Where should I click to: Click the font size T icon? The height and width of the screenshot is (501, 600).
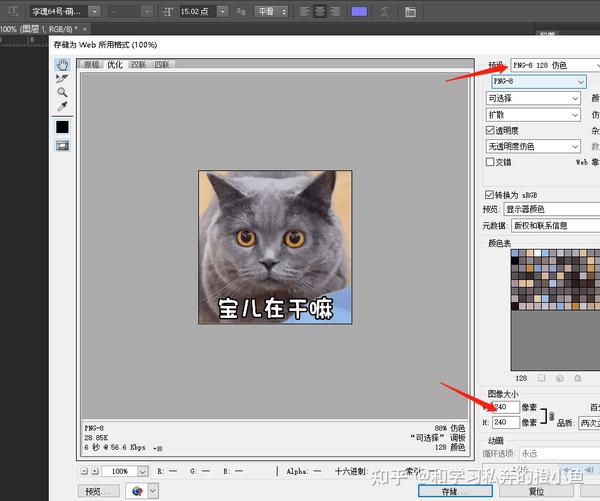point(168,11)
